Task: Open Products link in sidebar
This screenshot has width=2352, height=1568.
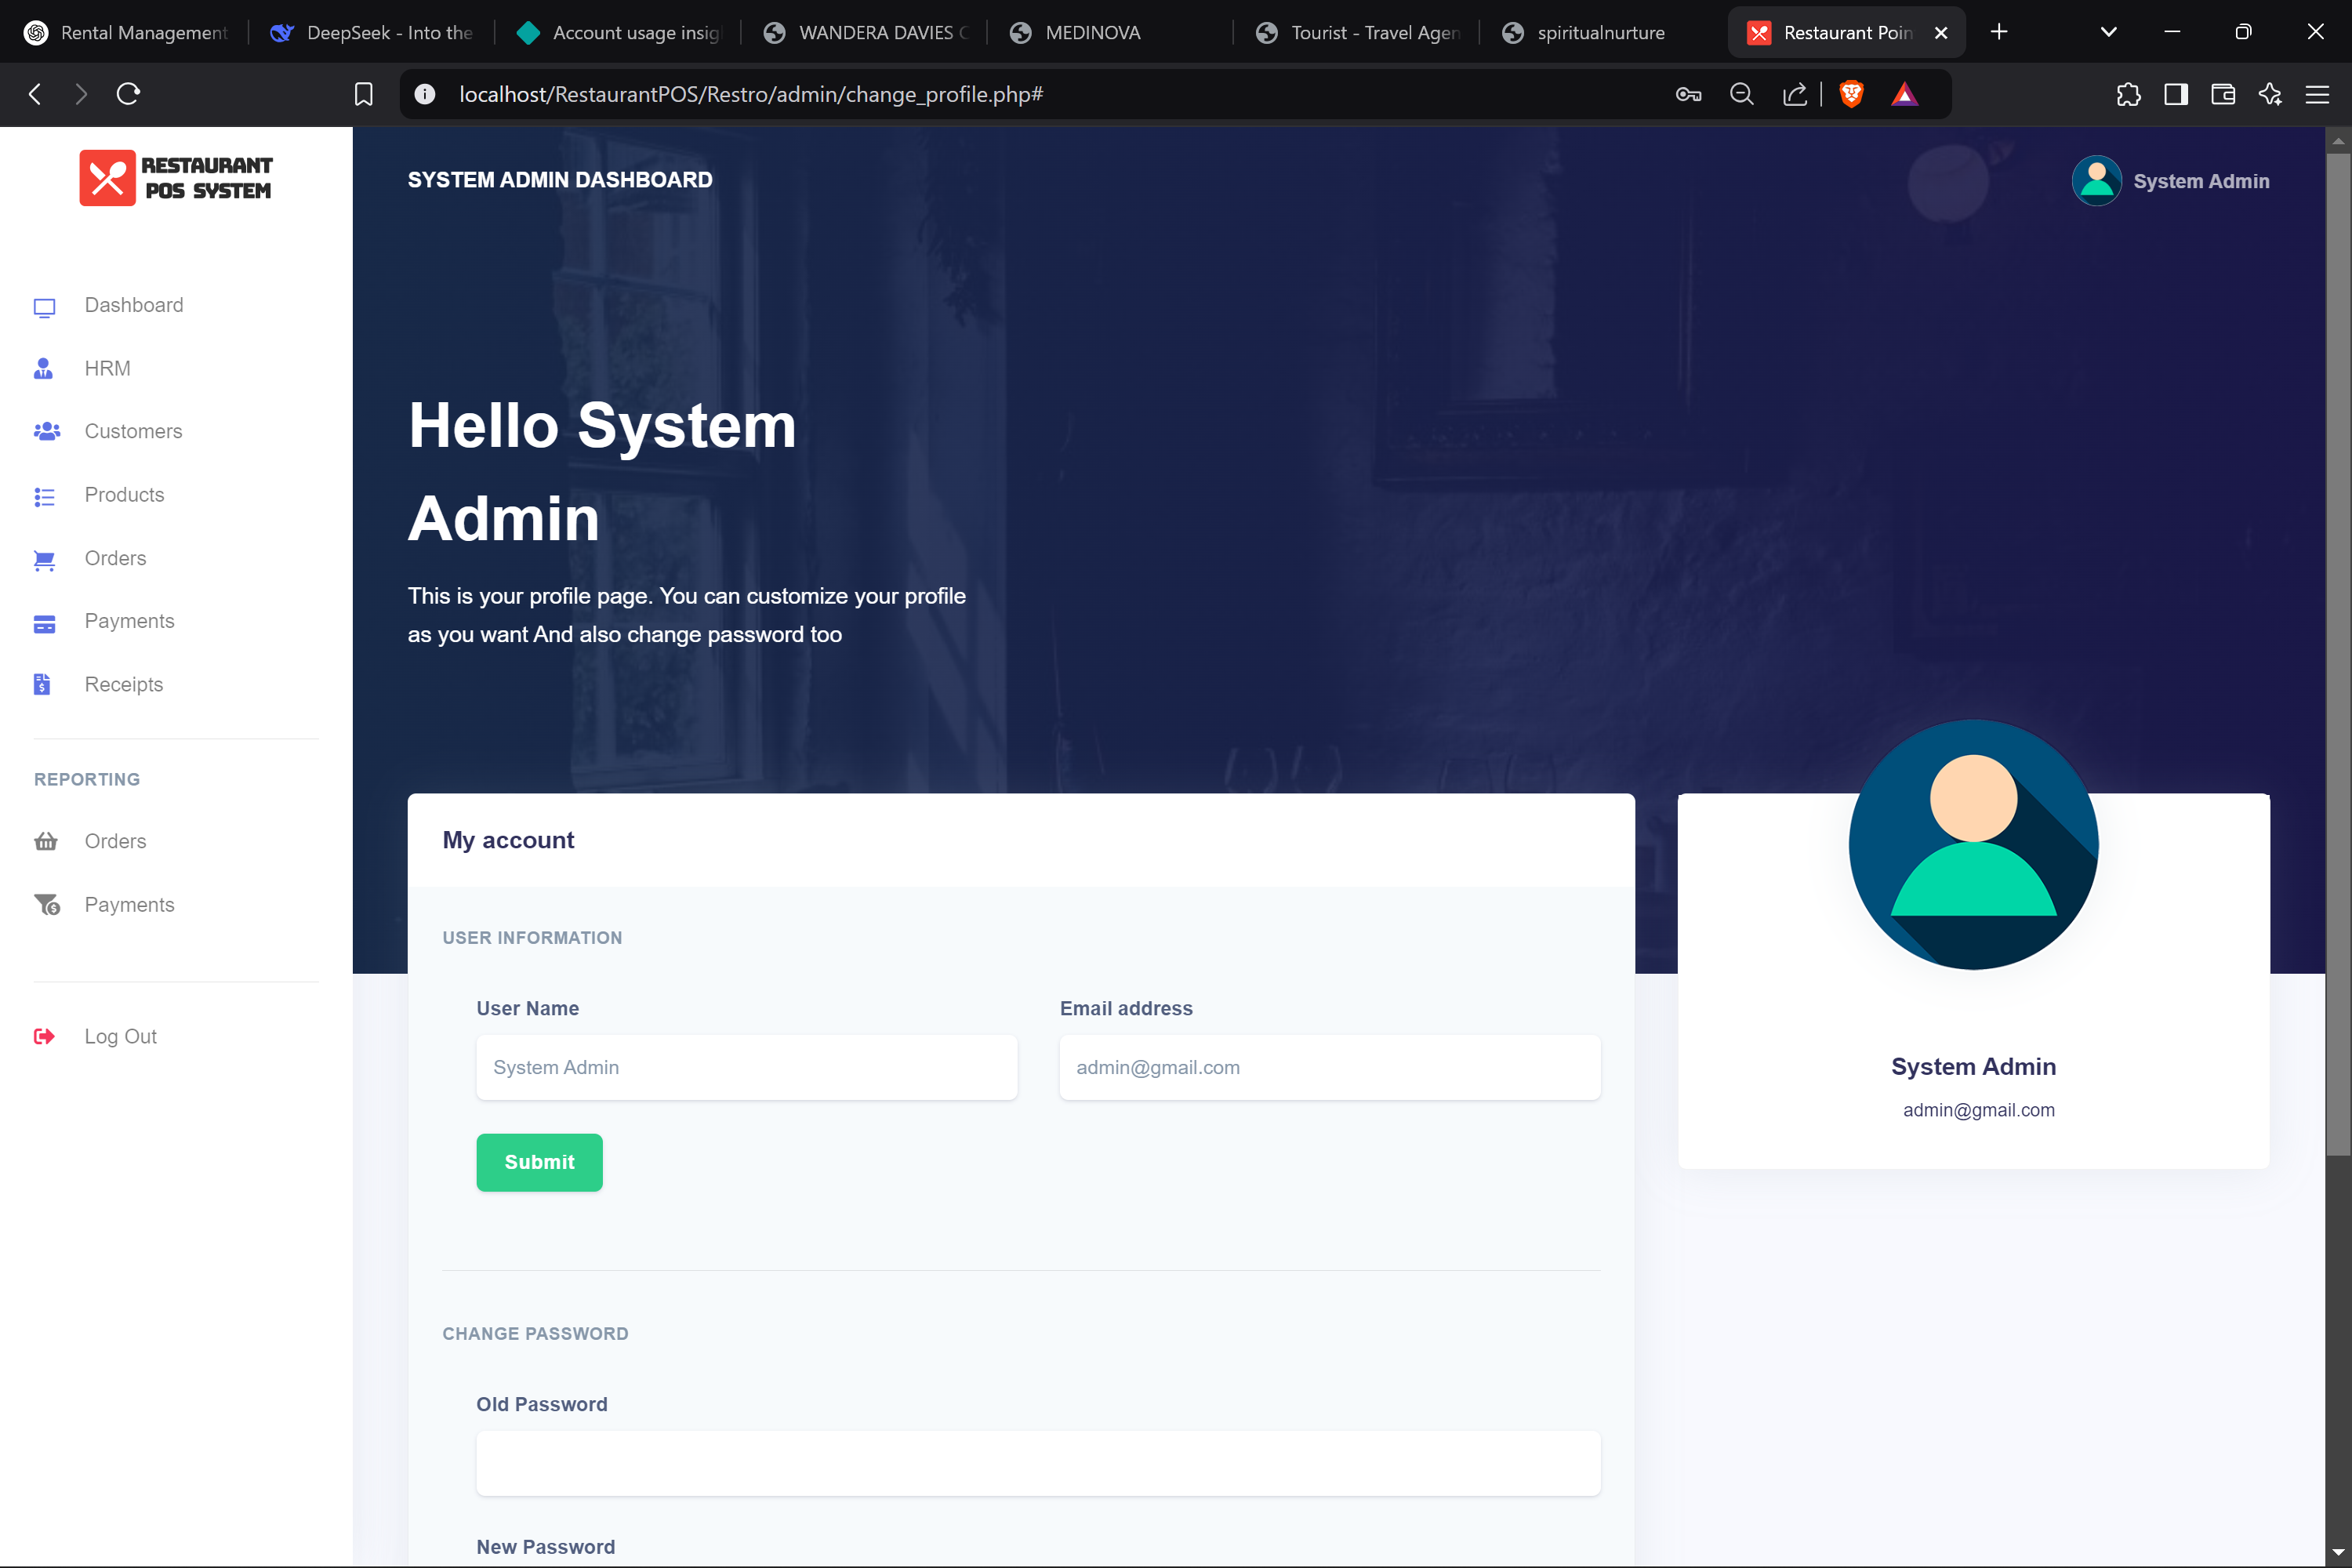Action: 124,495
